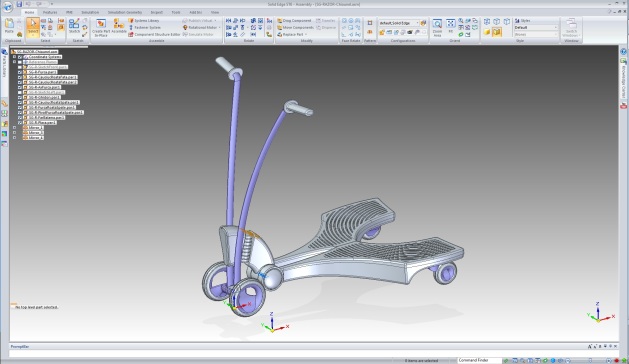Open the Solid Edge application button menu
Screen dimensions: 629x364
point(7,6)
